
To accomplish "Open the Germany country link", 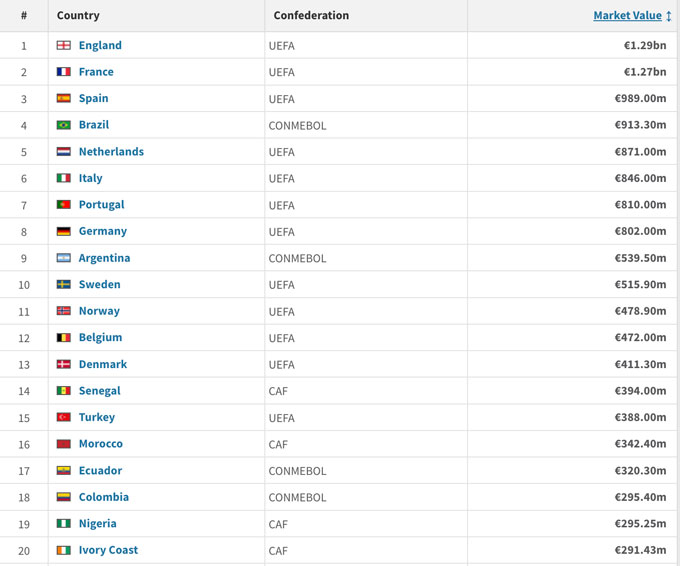I will coord(103,231).
